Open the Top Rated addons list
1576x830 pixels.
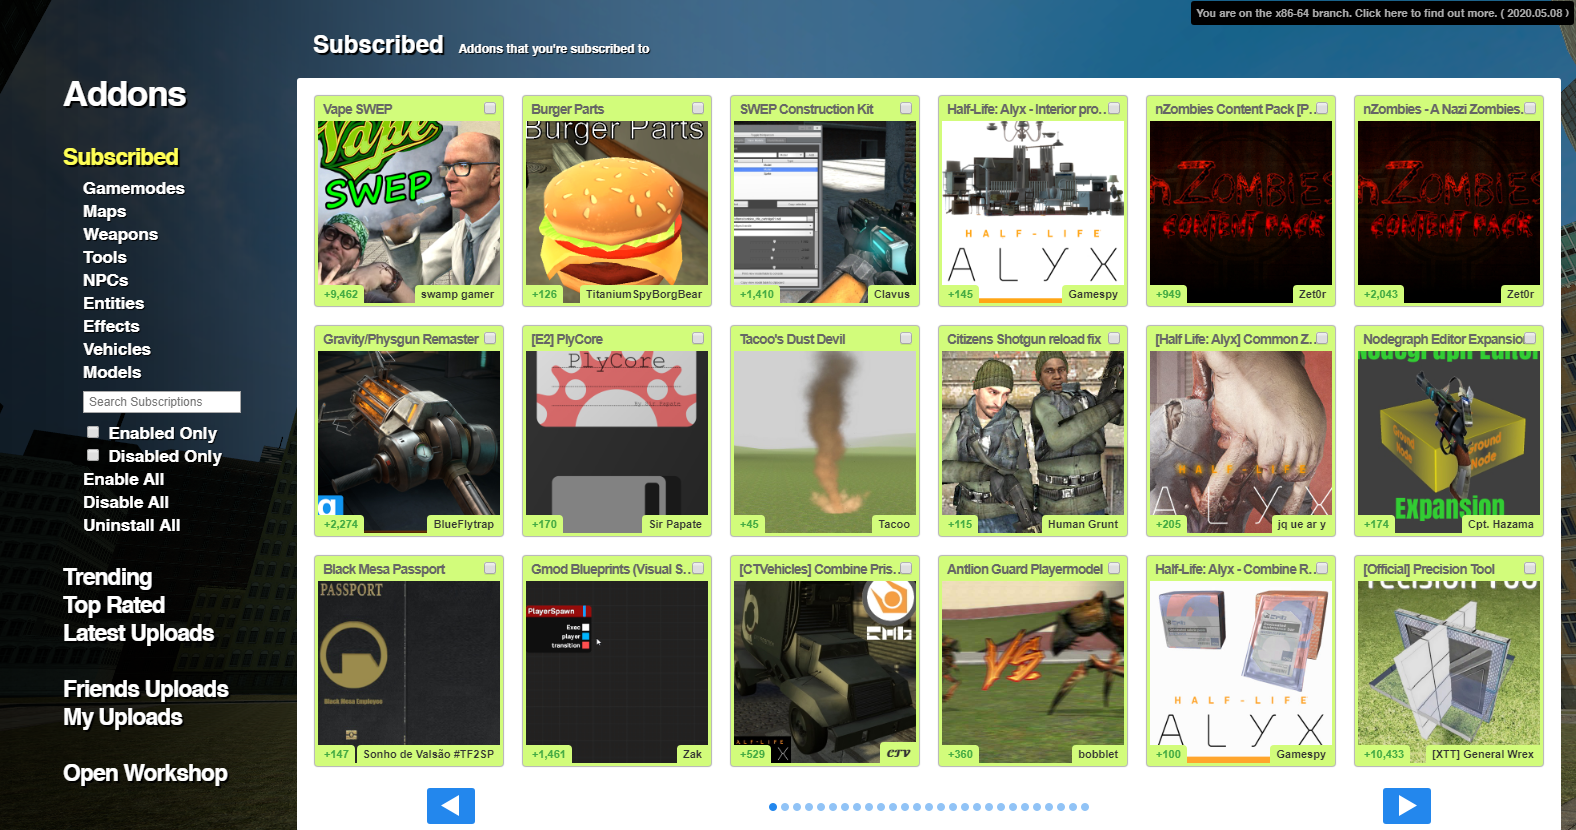(x=114, y=605)
